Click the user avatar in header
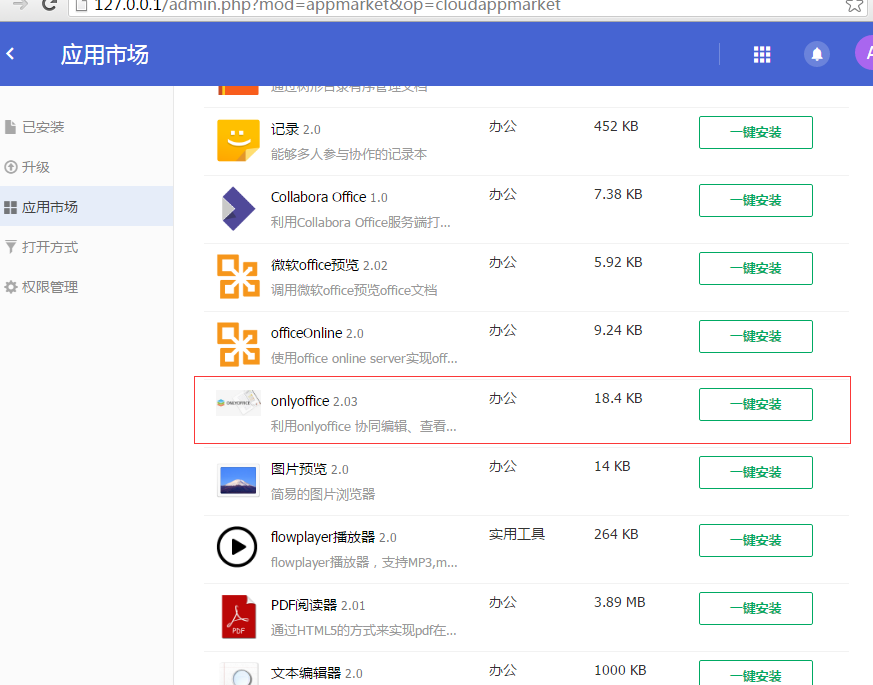The height and width of the screenshot is (685, 873). (x=865, y=52)
